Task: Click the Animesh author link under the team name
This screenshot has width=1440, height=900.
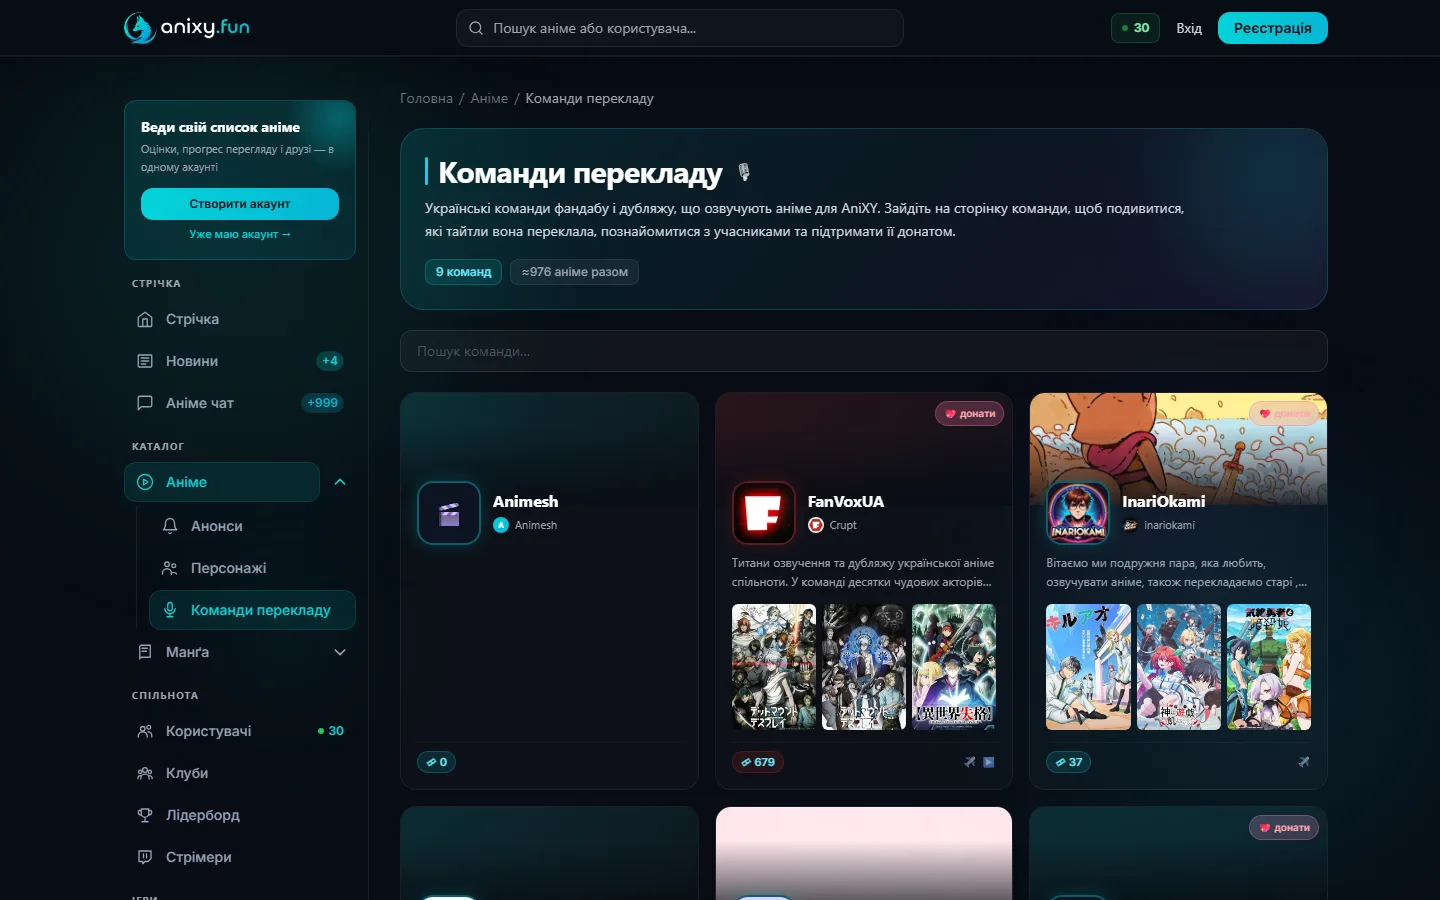Action: pos(525,525)
